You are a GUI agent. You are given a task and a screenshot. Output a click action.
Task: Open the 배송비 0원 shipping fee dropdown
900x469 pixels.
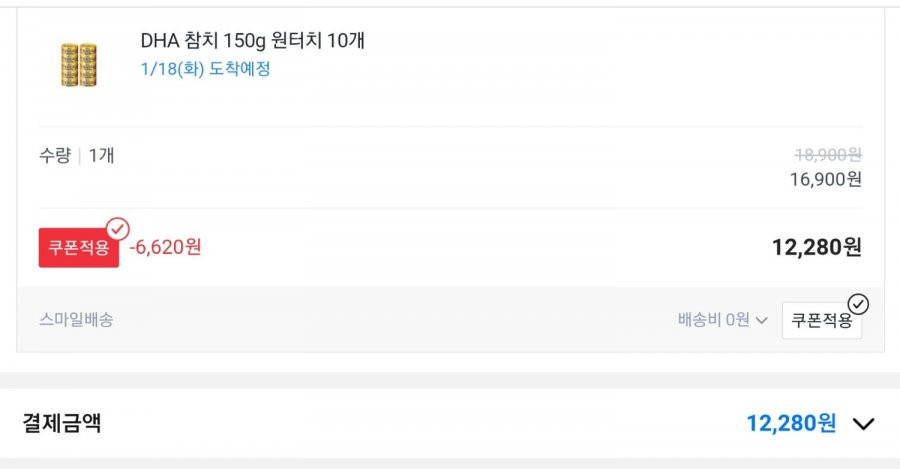tap(722, 320)
